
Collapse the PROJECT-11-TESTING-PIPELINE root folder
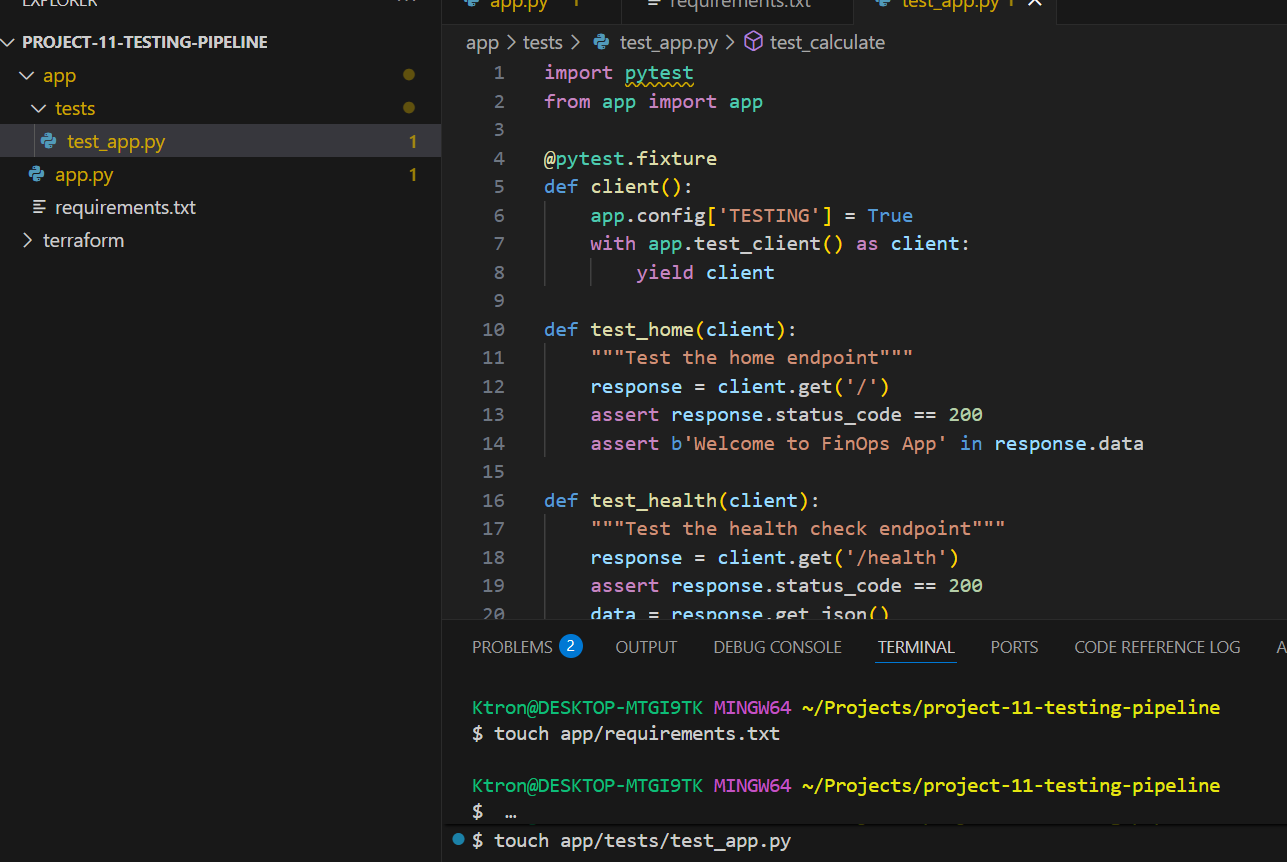coord(10,42)
